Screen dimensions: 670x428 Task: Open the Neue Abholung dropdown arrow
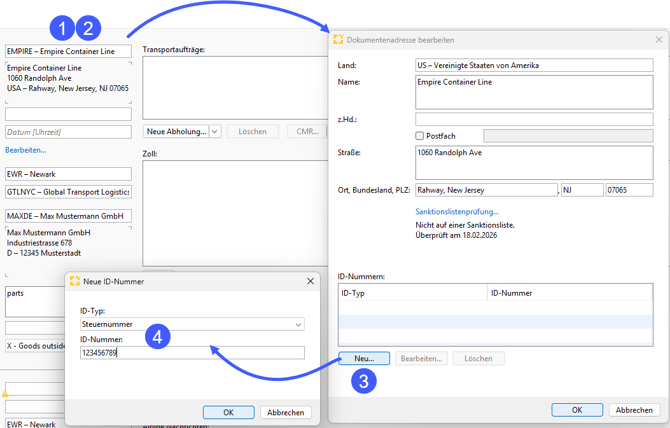(x=215, y=132)
